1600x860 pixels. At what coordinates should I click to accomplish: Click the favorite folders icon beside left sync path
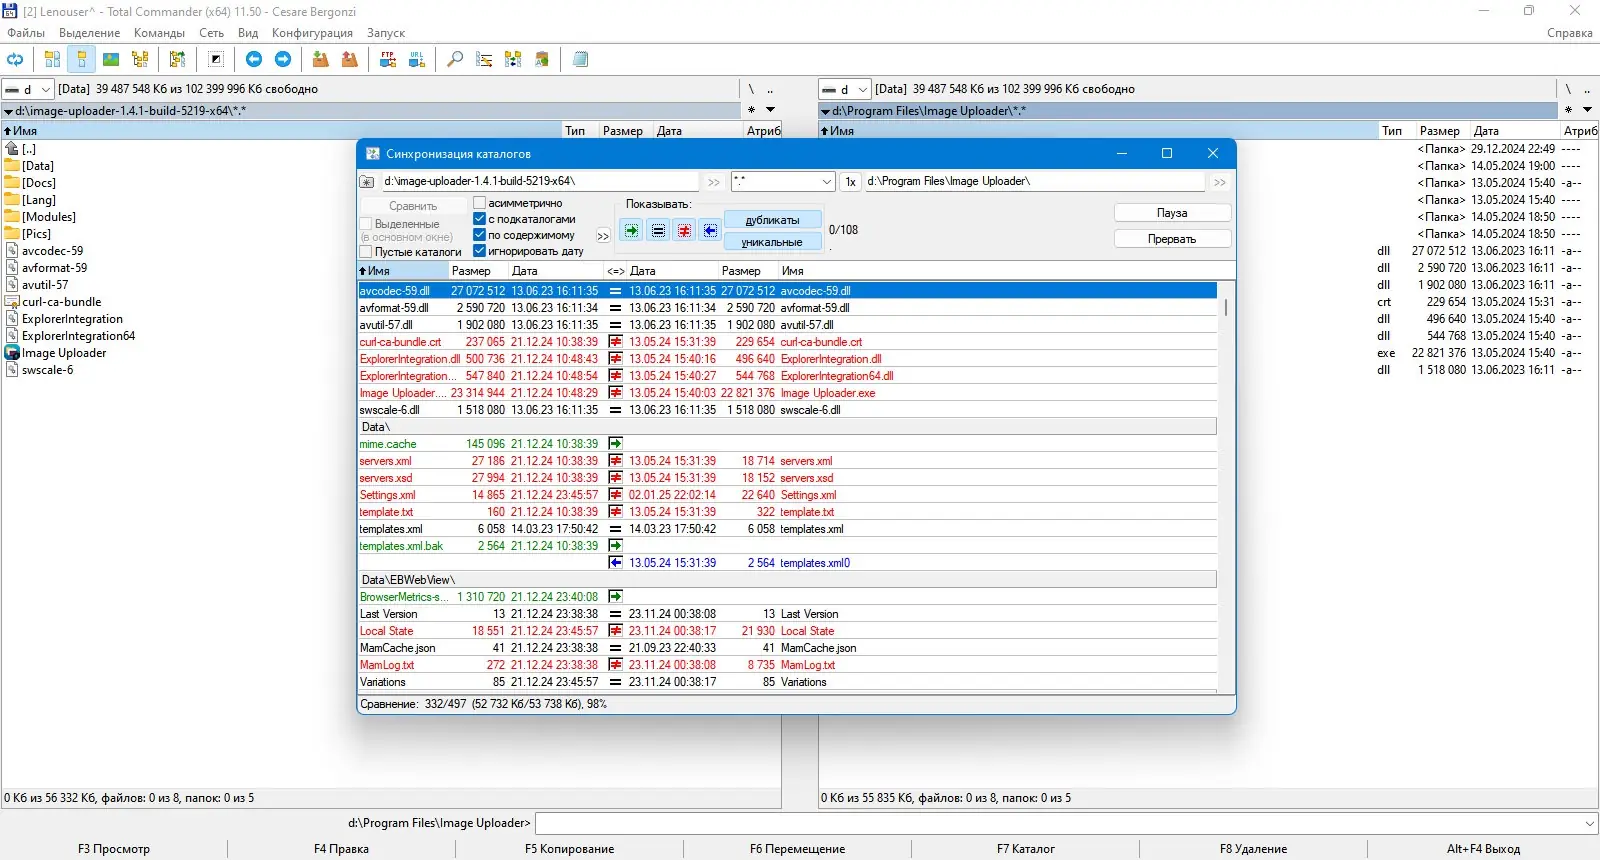[367, 182]
